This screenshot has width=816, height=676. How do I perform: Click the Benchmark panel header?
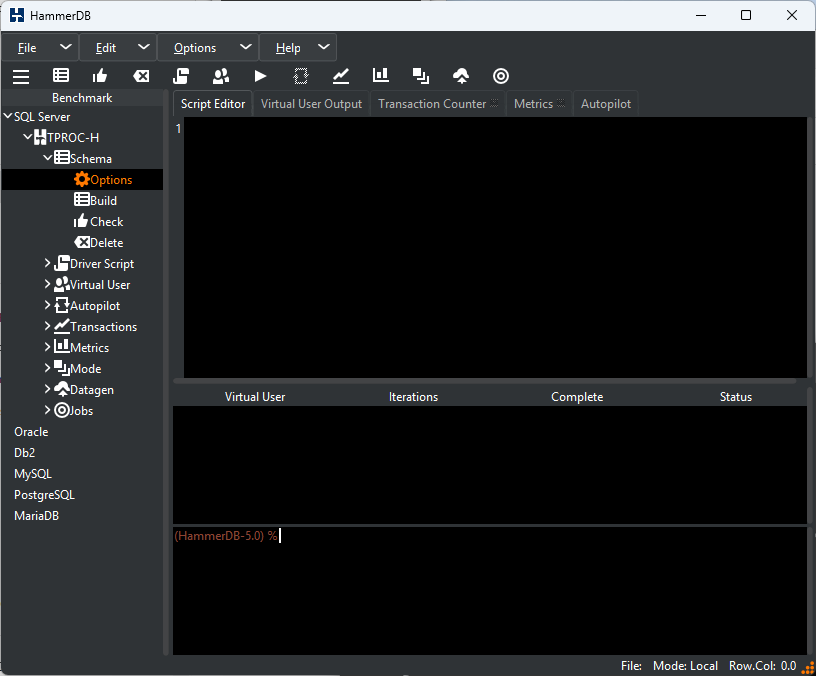coord(82,98)
